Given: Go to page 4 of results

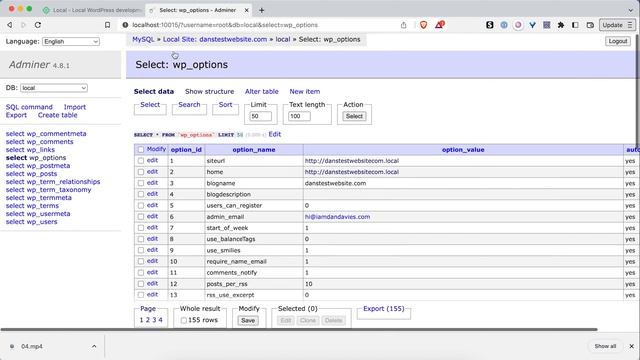Looking at the screenshot, I should coord(160,320).
